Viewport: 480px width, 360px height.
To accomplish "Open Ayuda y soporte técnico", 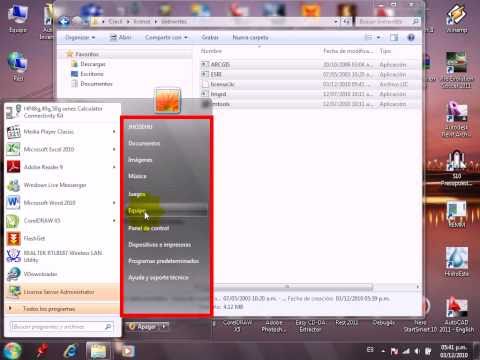I will coord(158,277).
